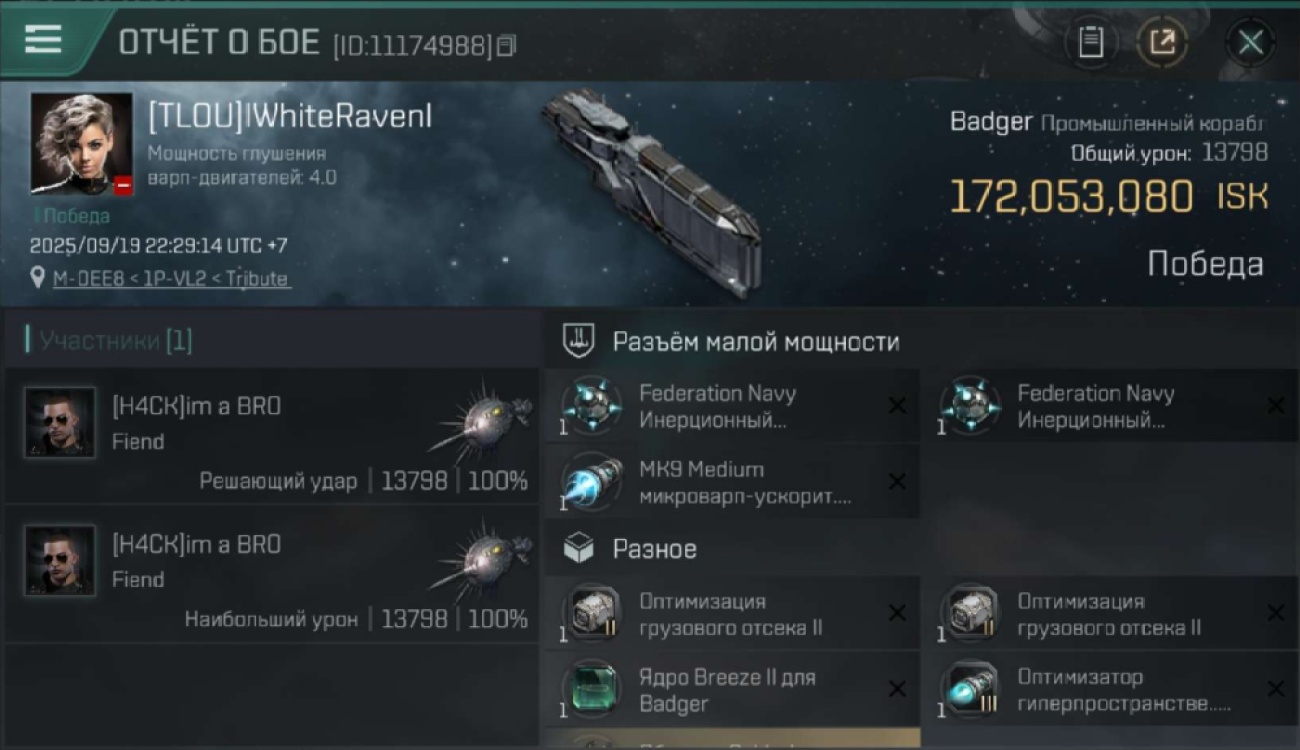Close the battle report window
Viewport: 1300px width, 750px height.
pyautogui.click(x=1250, y=42)
